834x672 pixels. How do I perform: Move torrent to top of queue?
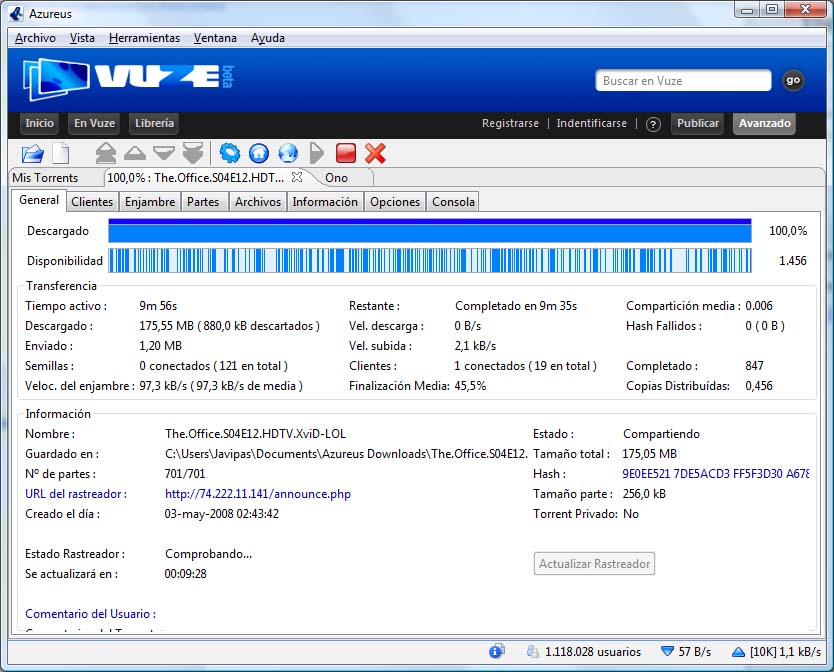(x=106, y=153)
